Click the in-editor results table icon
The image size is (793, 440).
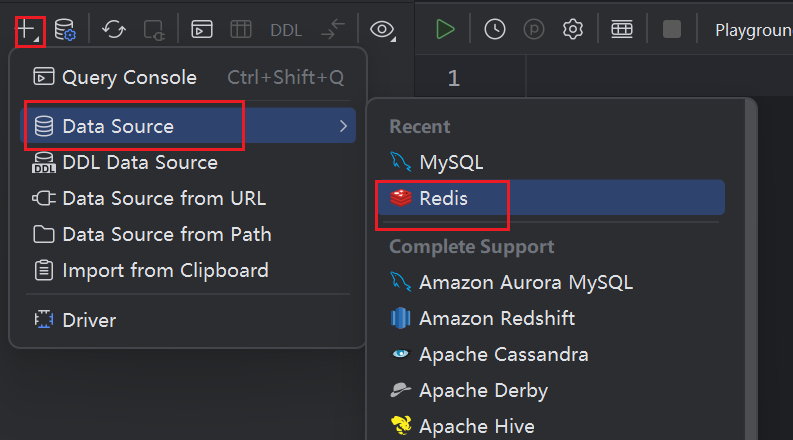click(622, 29)
